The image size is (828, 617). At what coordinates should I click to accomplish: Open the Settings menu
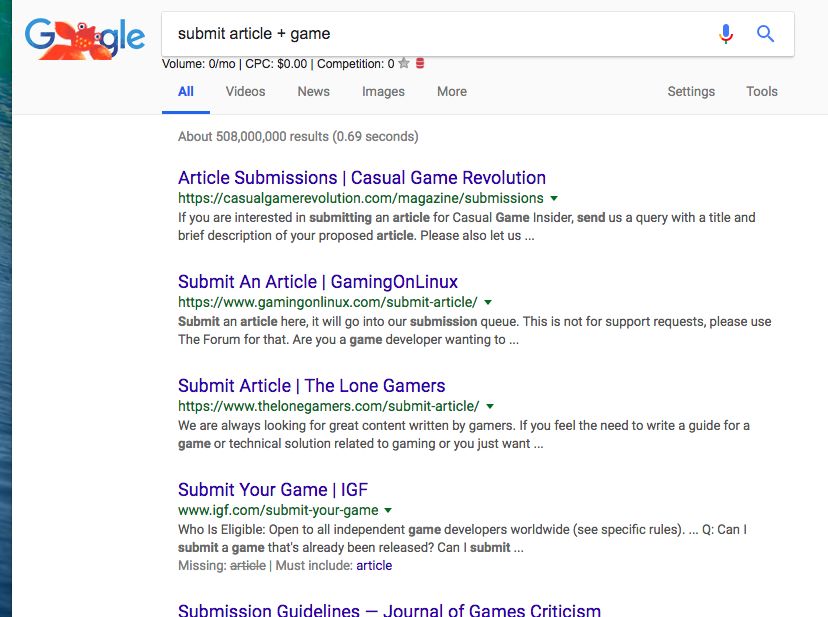point(691,92)
